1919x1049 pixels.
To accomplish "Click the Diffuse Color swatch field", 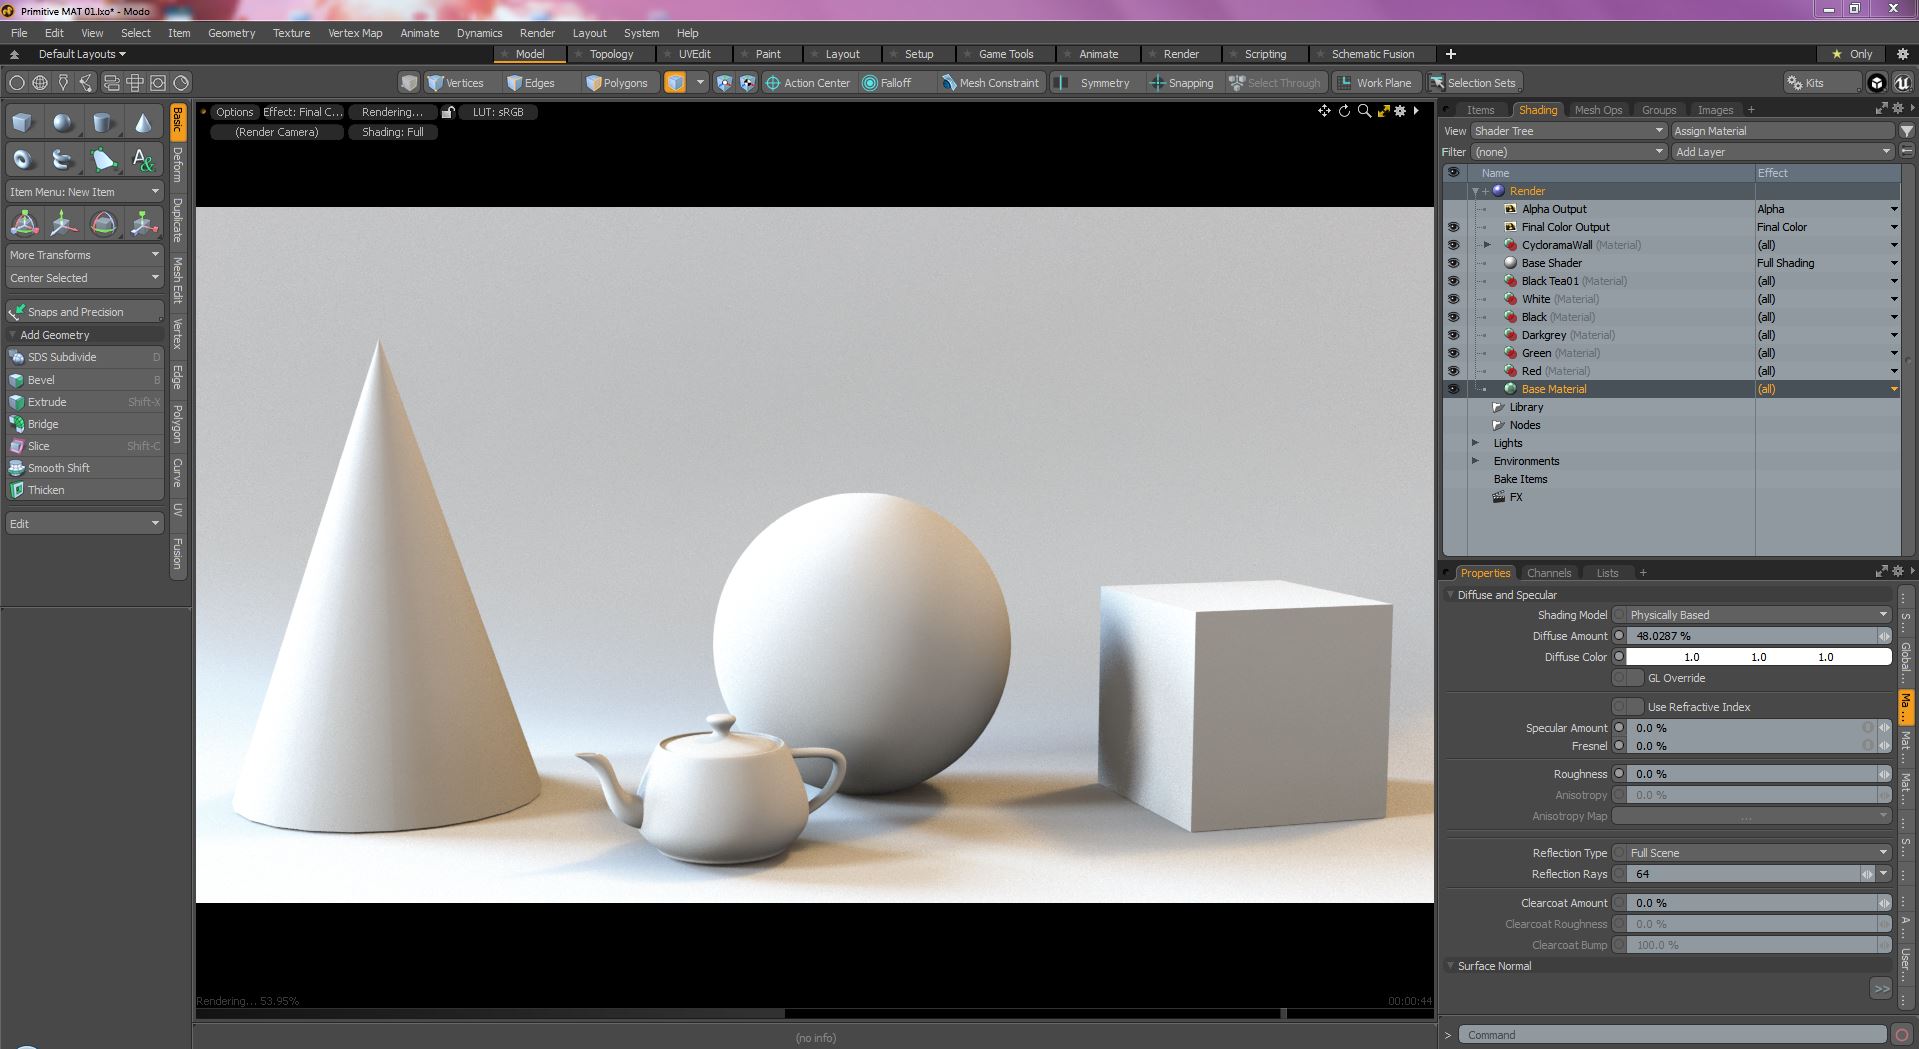I will click(x=1757, y=657).
